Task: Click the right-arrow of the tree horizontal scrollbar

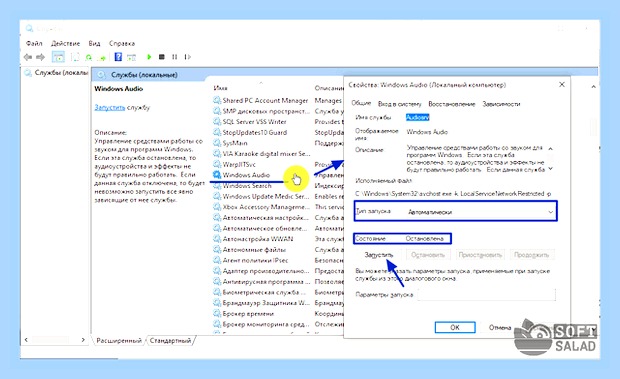Action: 83,339
